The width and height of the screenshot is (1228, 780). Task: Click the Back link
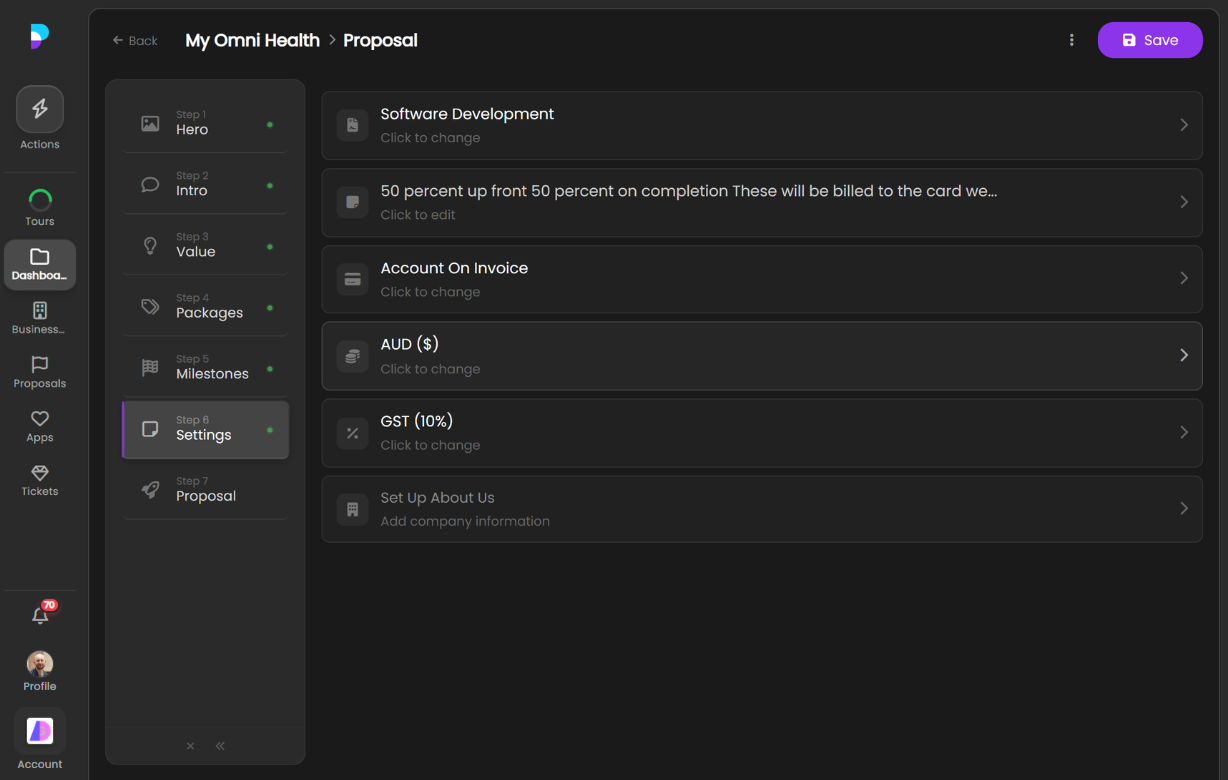tap(135, 41)
